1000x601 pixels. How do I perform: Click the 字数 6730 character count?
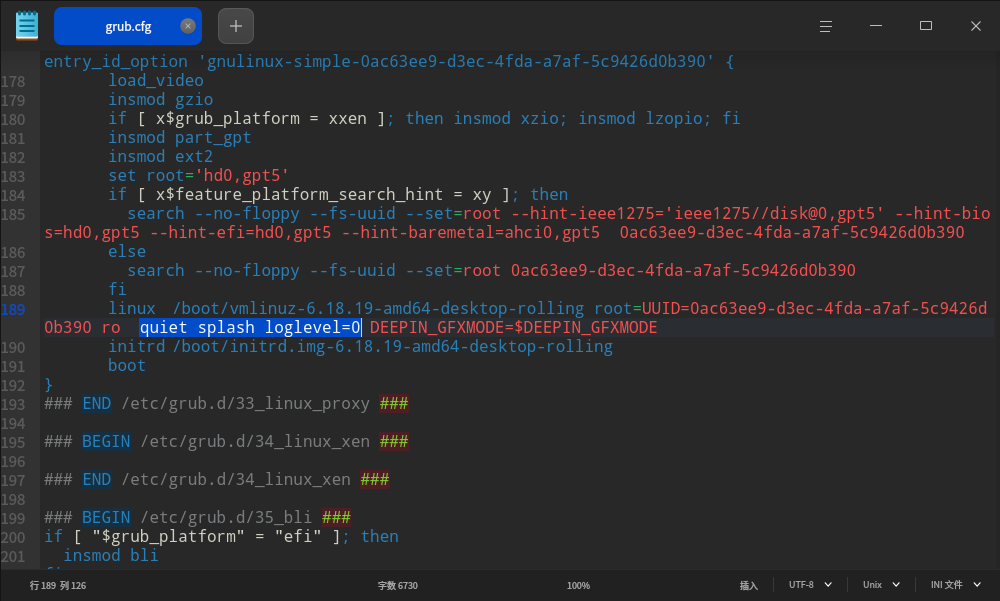[x=397, y=585]
